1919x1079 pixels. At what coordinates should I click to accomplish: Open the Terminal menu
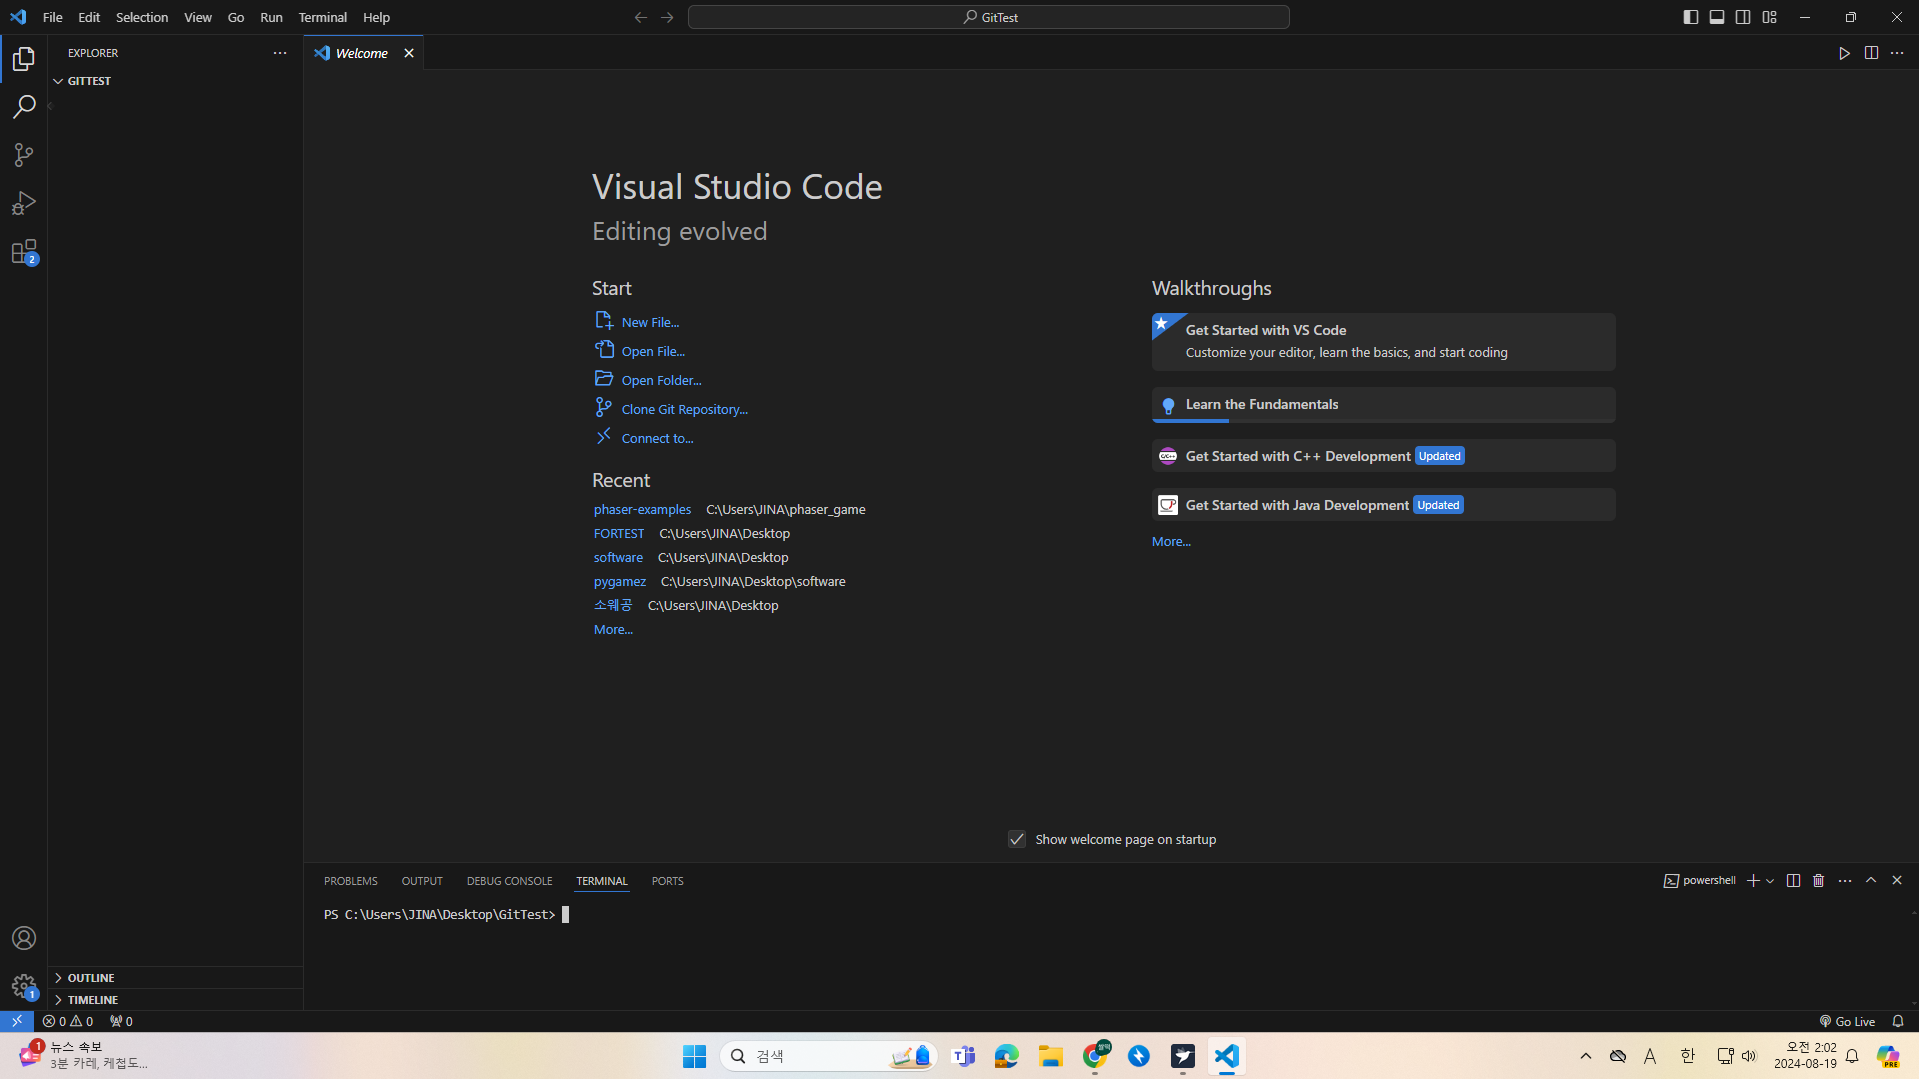322,17
